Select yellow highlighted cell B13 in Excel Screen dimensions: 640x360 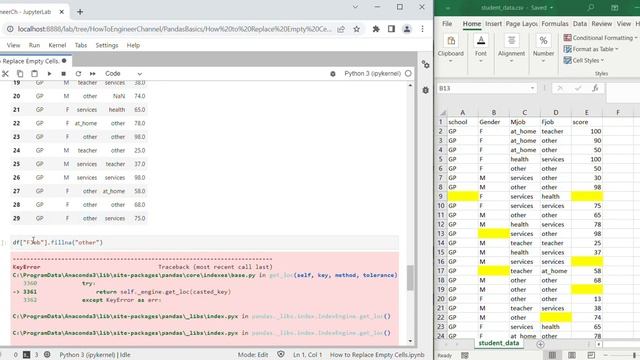(493, 234)
